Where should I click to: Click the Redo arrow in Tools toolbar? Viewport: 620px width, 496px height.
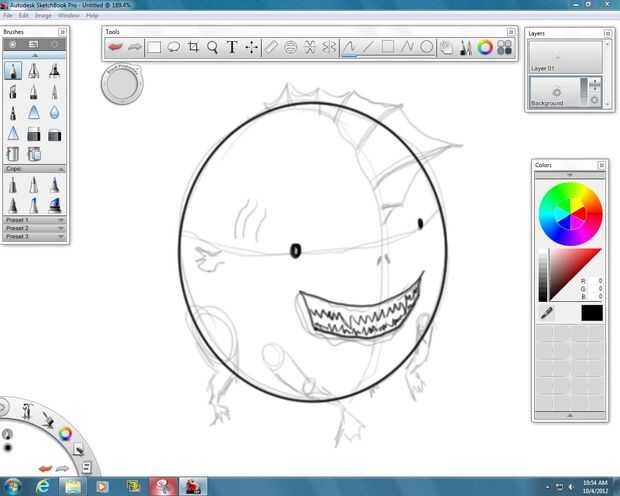point(135,47)
